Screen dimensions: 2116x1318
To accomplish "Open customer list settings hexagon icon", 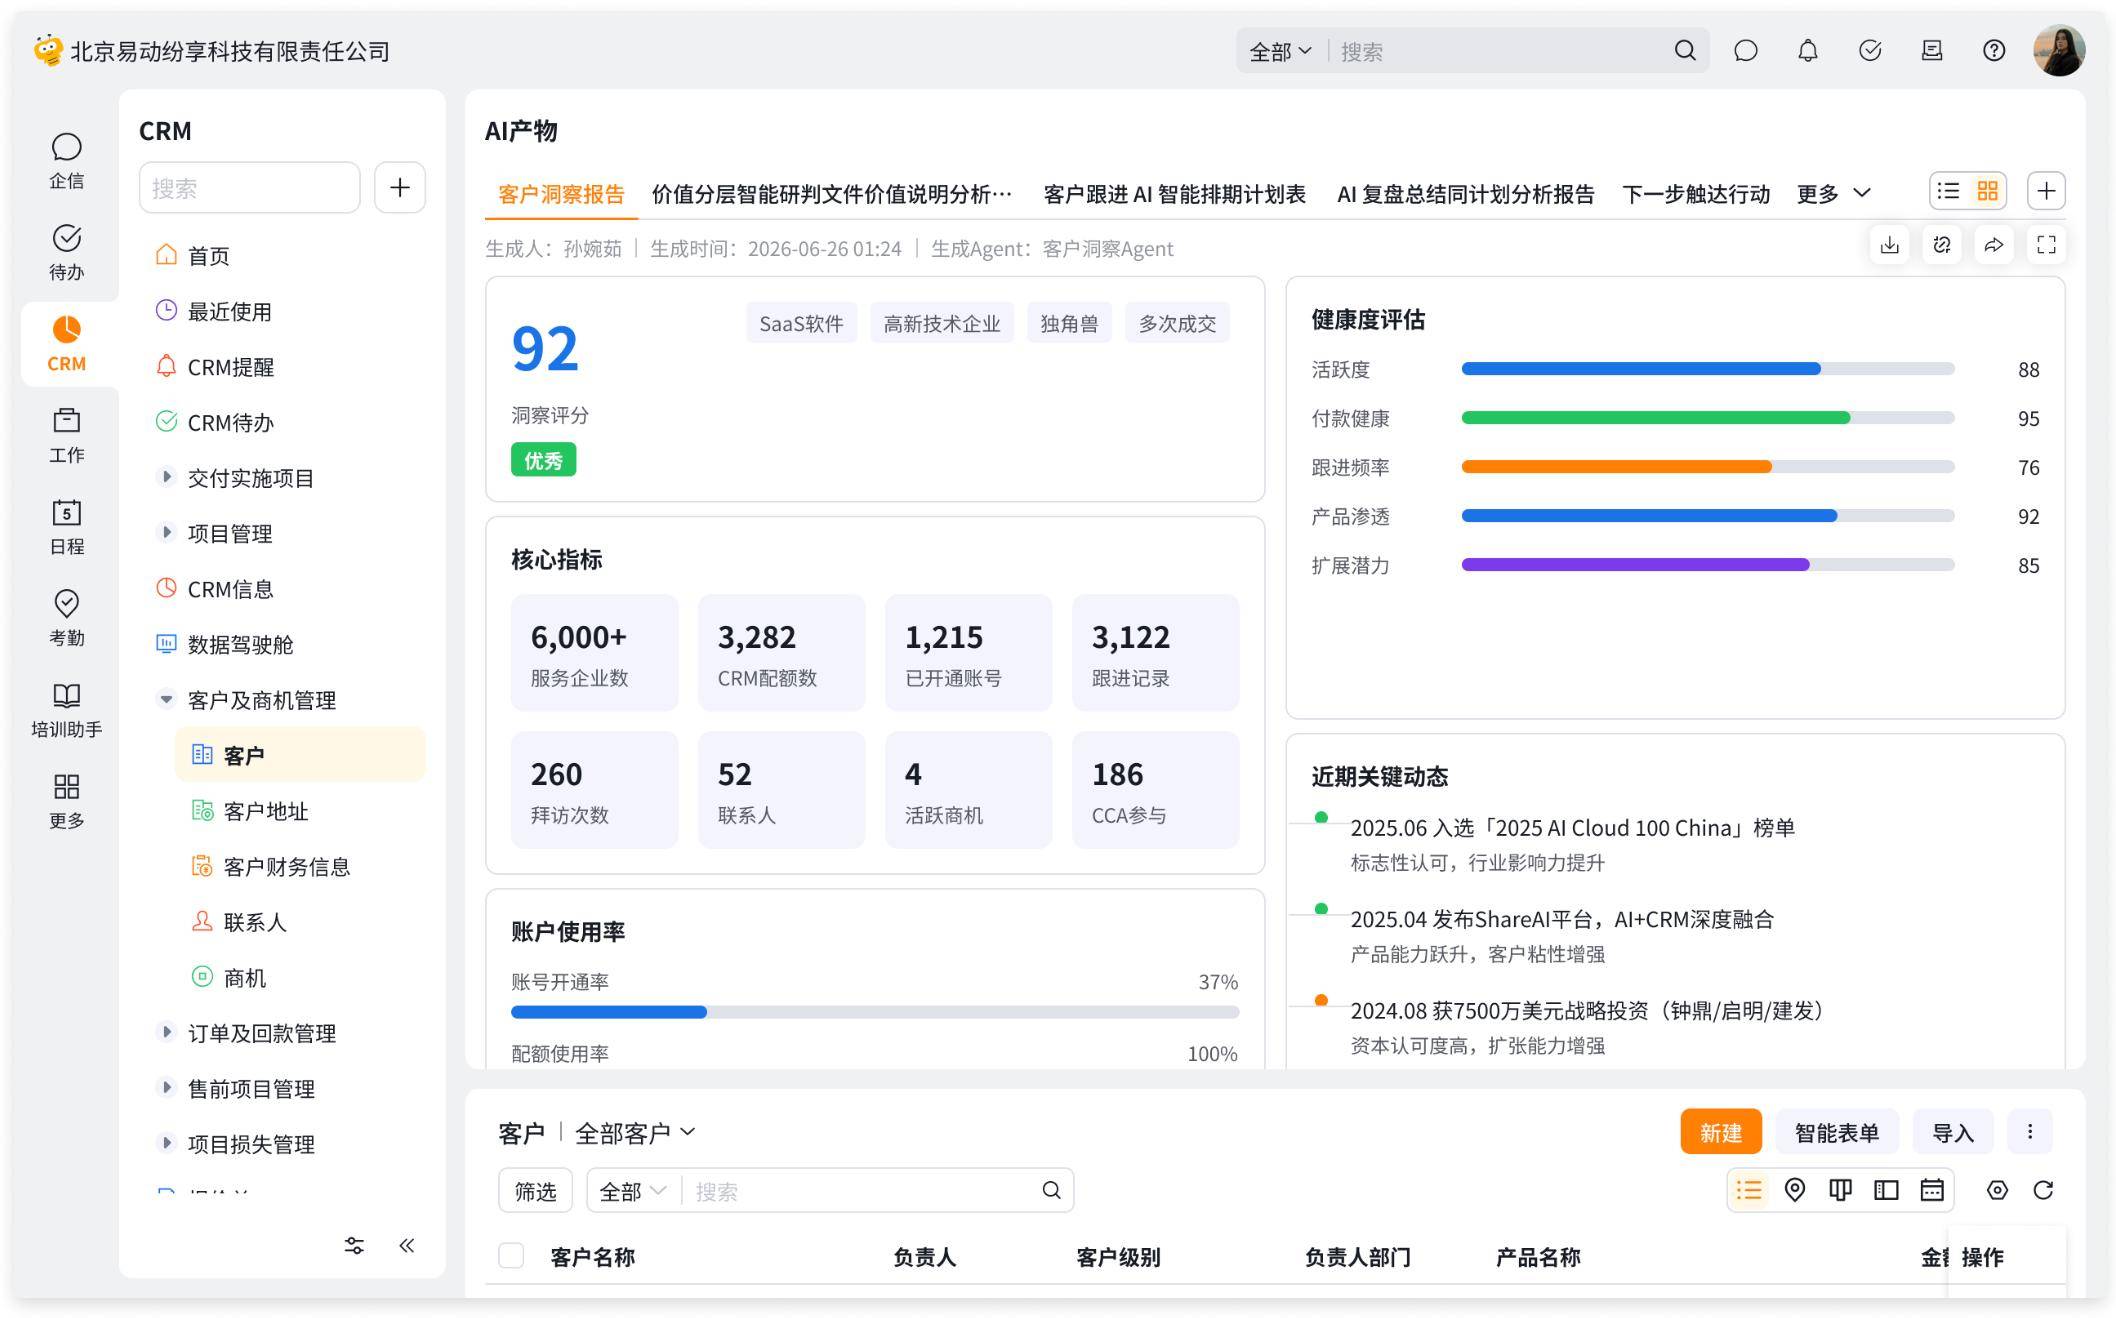I will [x=1997, y=1190].
